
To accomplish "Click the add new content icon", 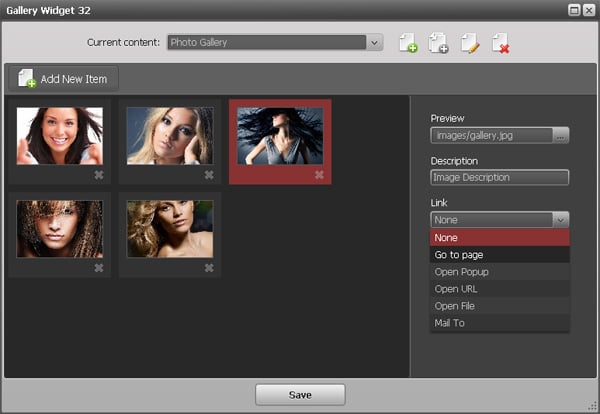I will (408, 43).
